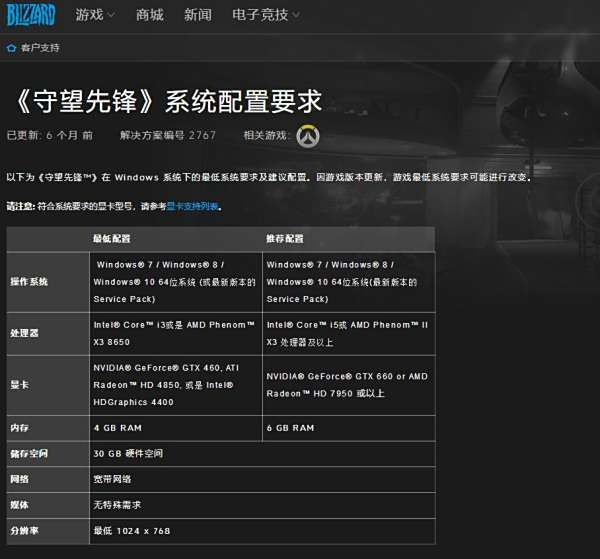
Task: Click the 客户支持 breadcrumb link
Action: pyautogui.click(x=40, y=48)
